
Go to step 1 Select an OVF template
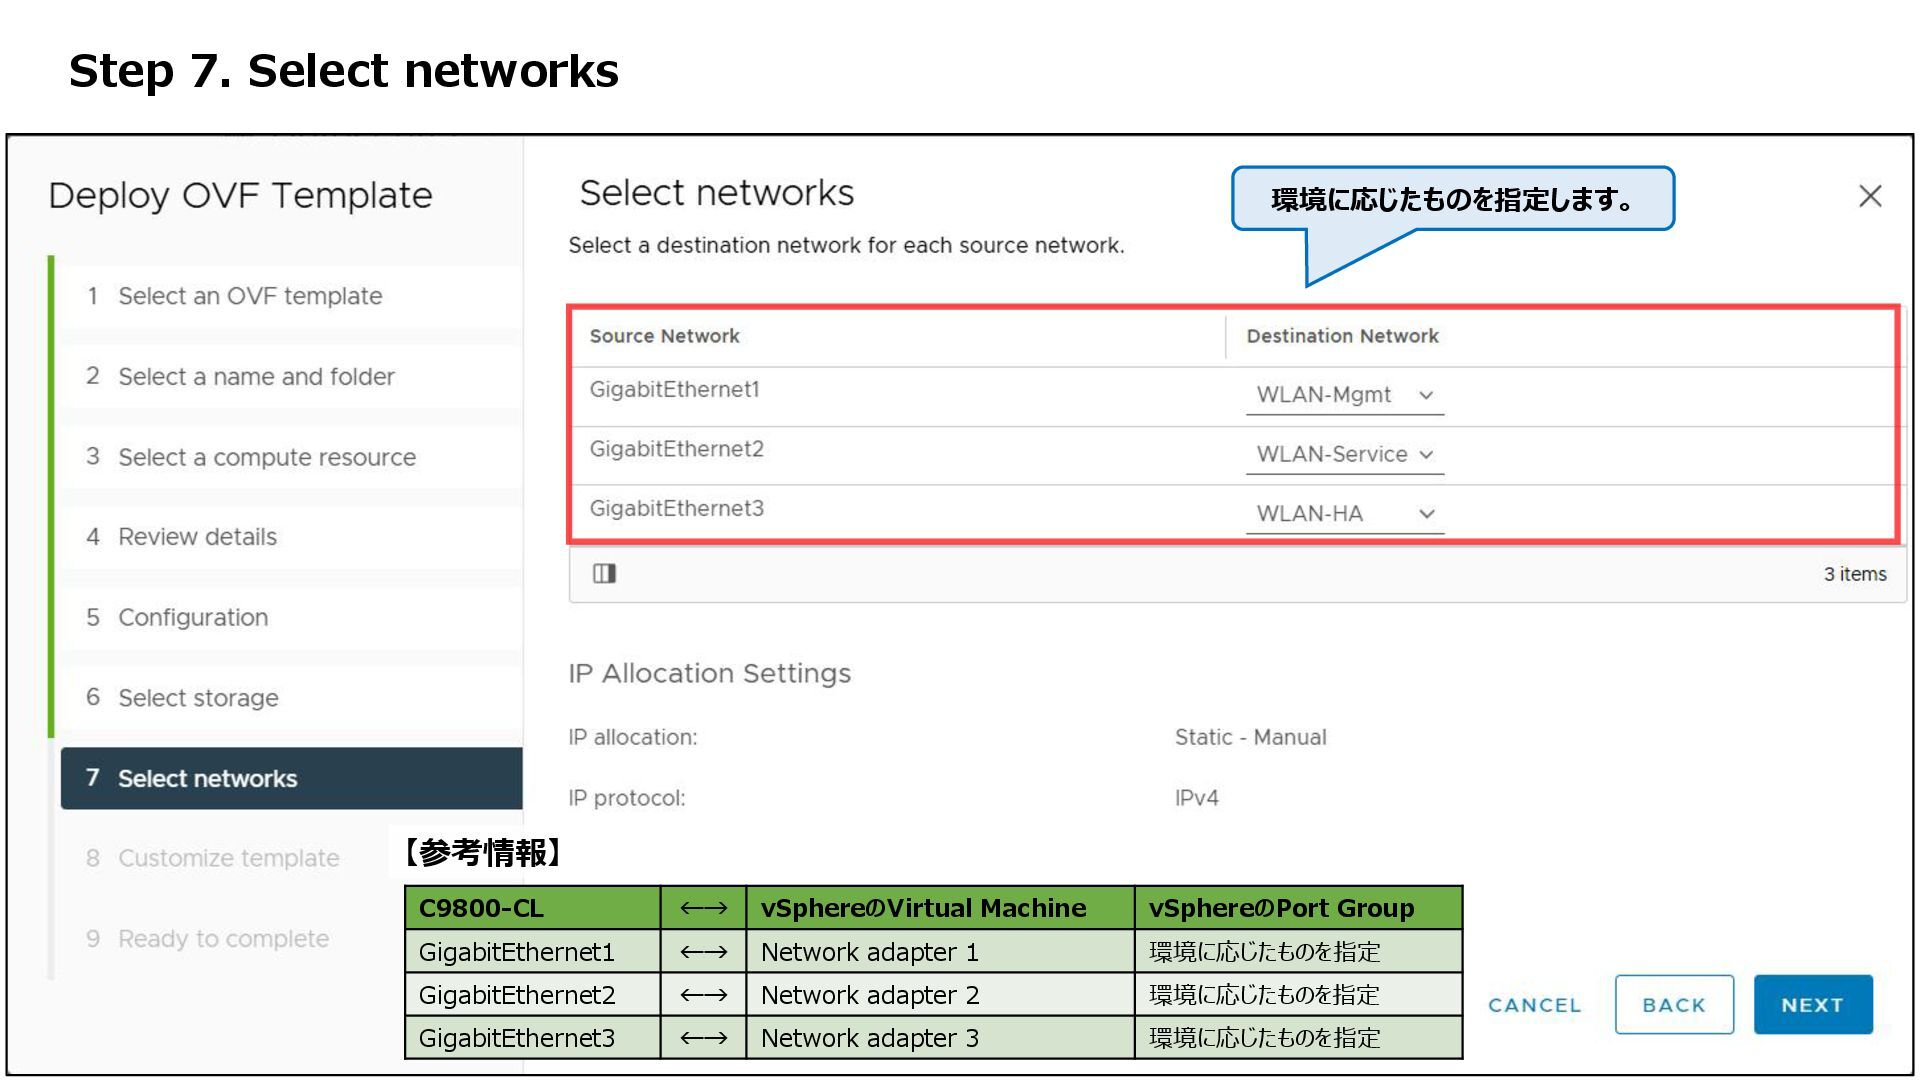point(250,296)
